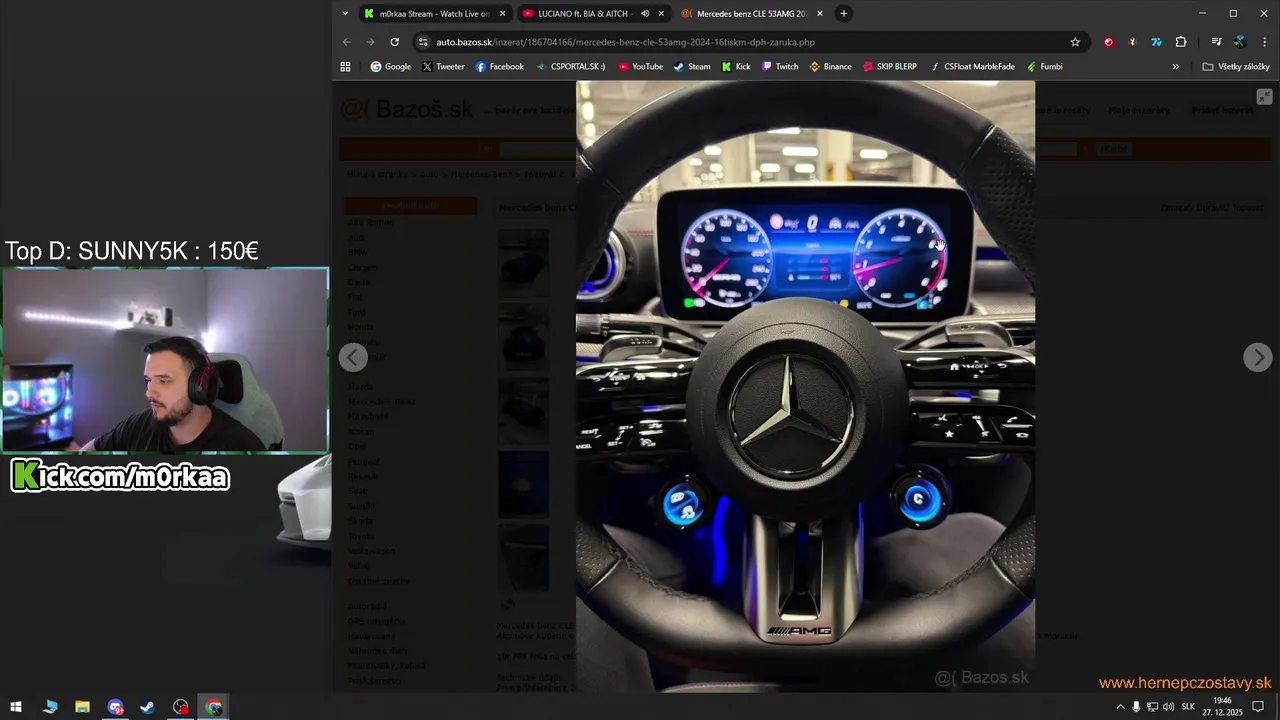Bookmark this page with the star

tap(1075, 42)
